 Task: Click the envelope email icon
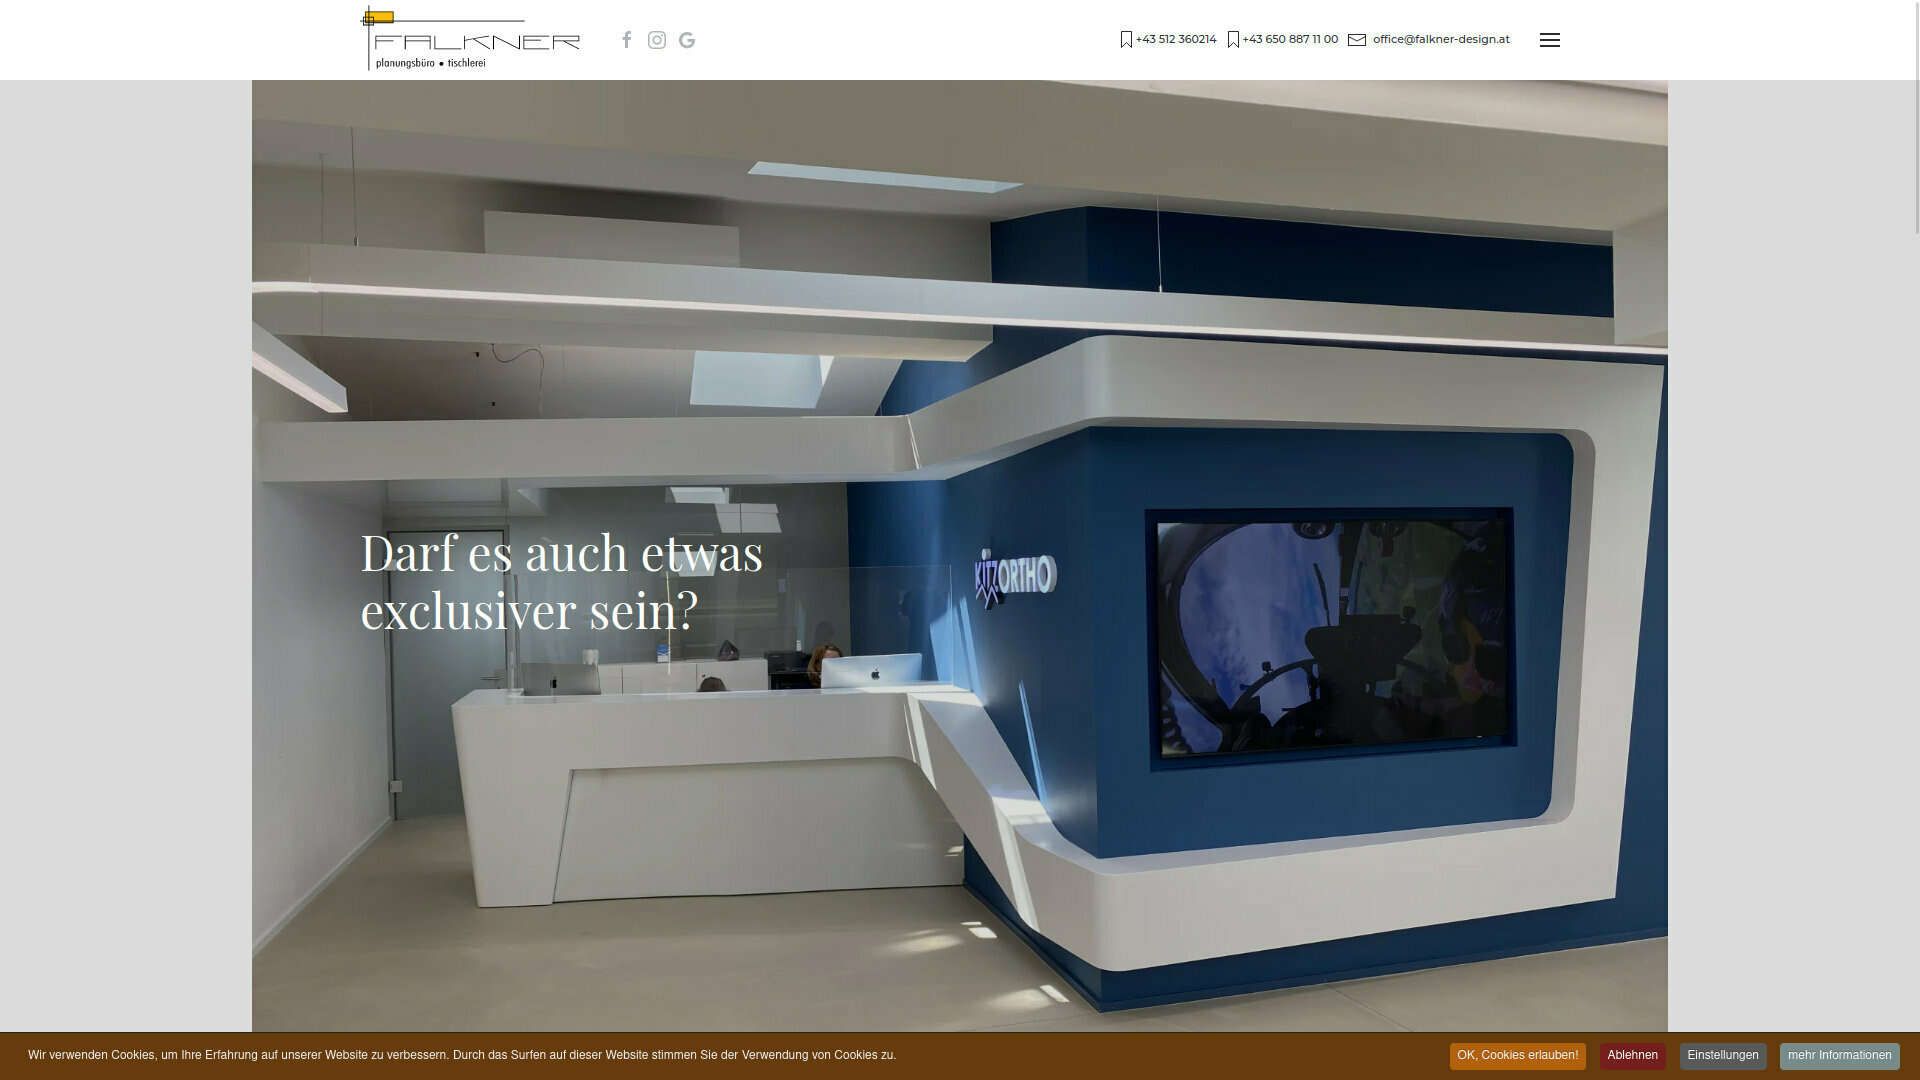pyautogui.click(x=1357, y=40)
